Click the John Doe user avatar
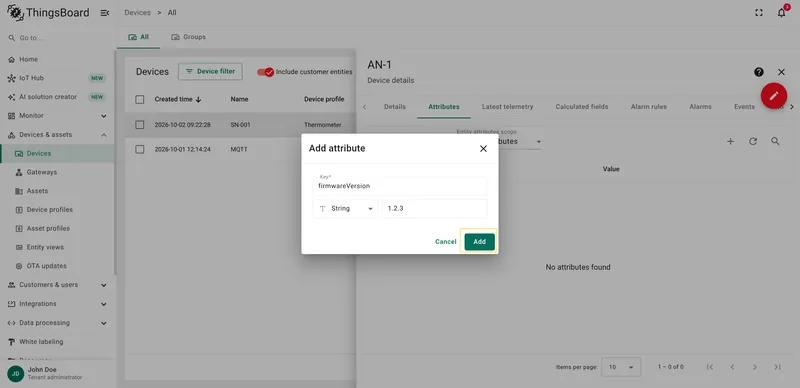 15,373
